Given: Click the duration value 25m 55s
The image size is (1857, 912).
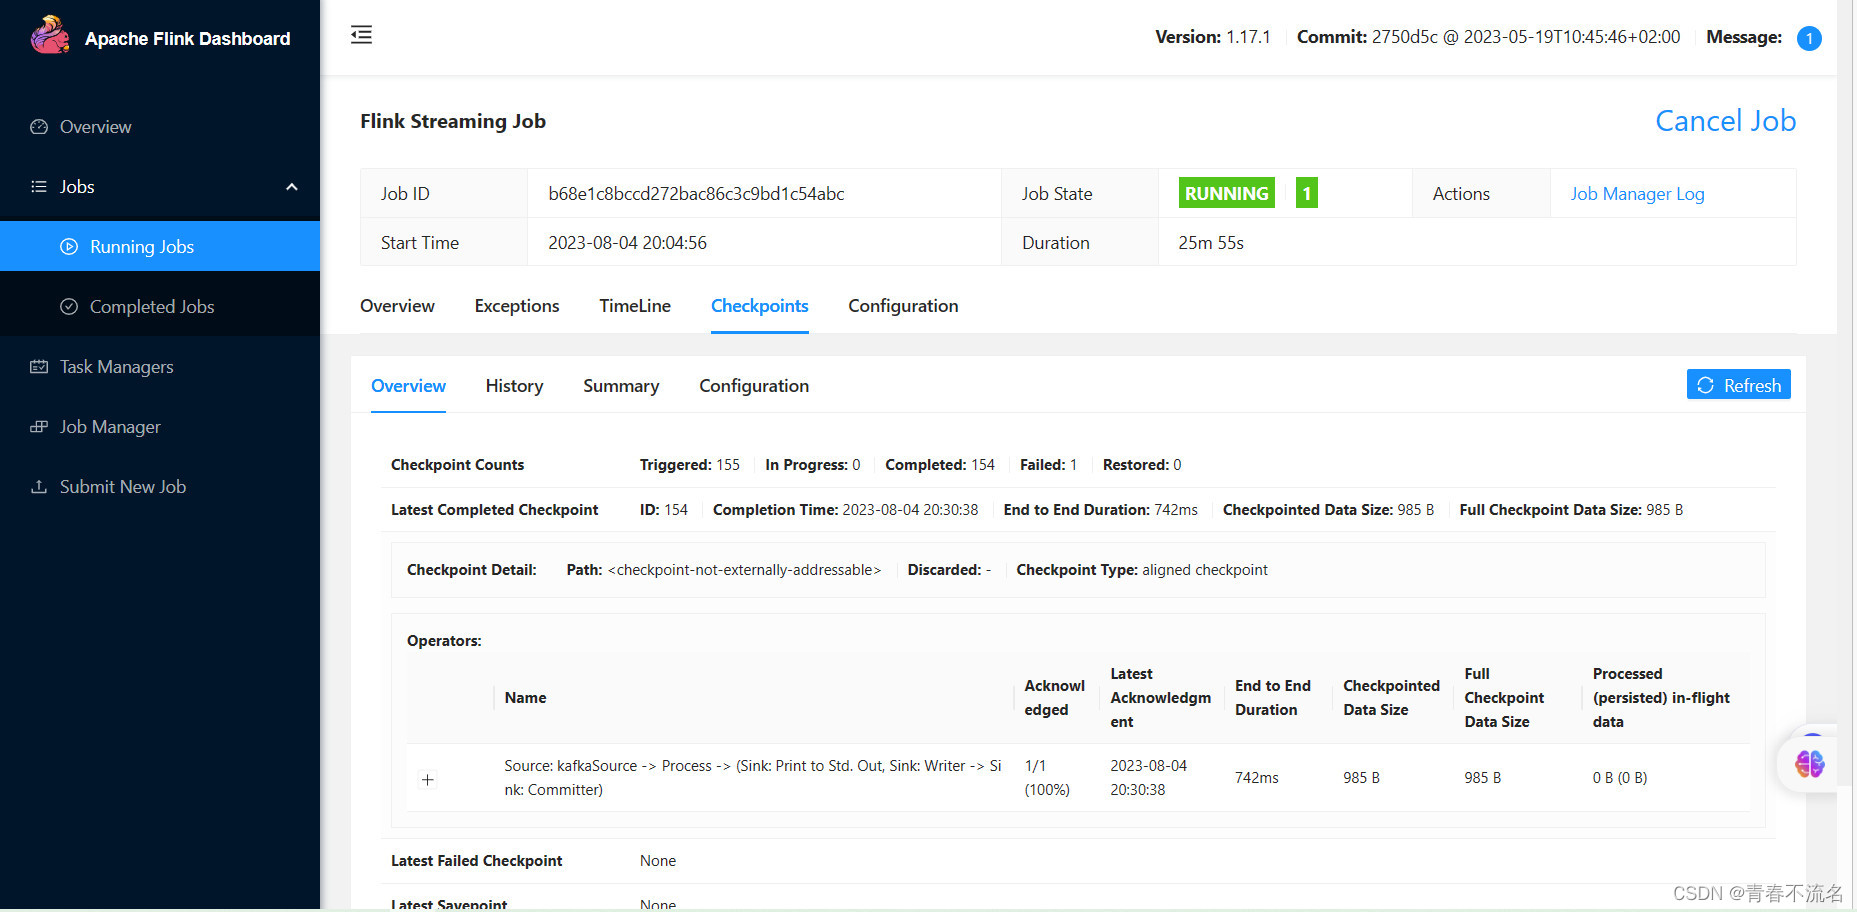Looking at the screenshot, I should [x=1211, y=243].
